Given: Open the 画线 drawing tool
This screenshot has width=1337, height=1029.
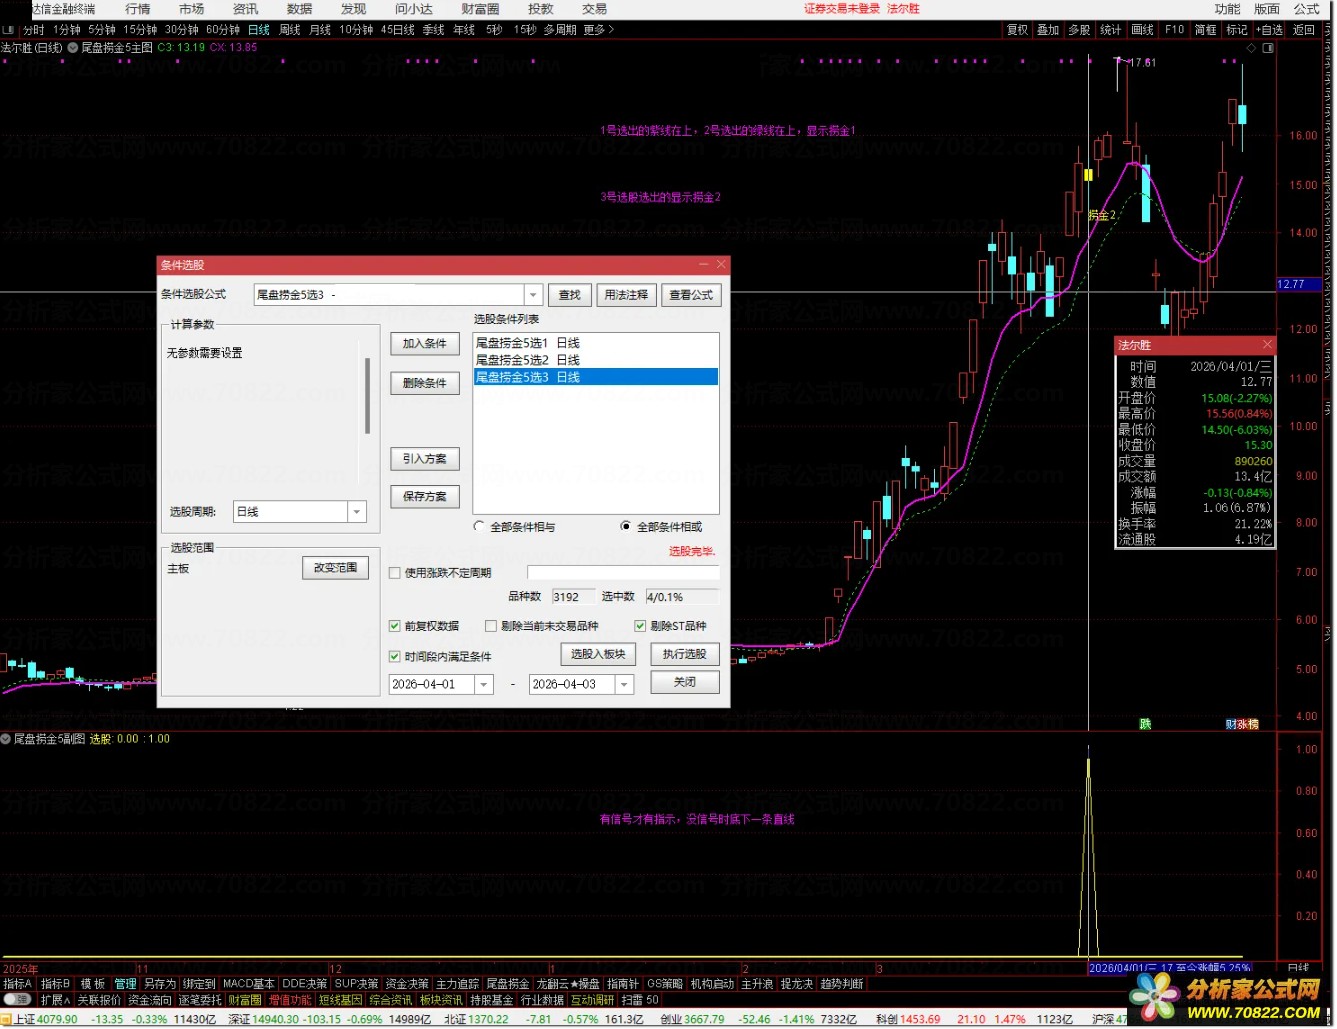Looking at the screenshot, I should (1142, 30).
